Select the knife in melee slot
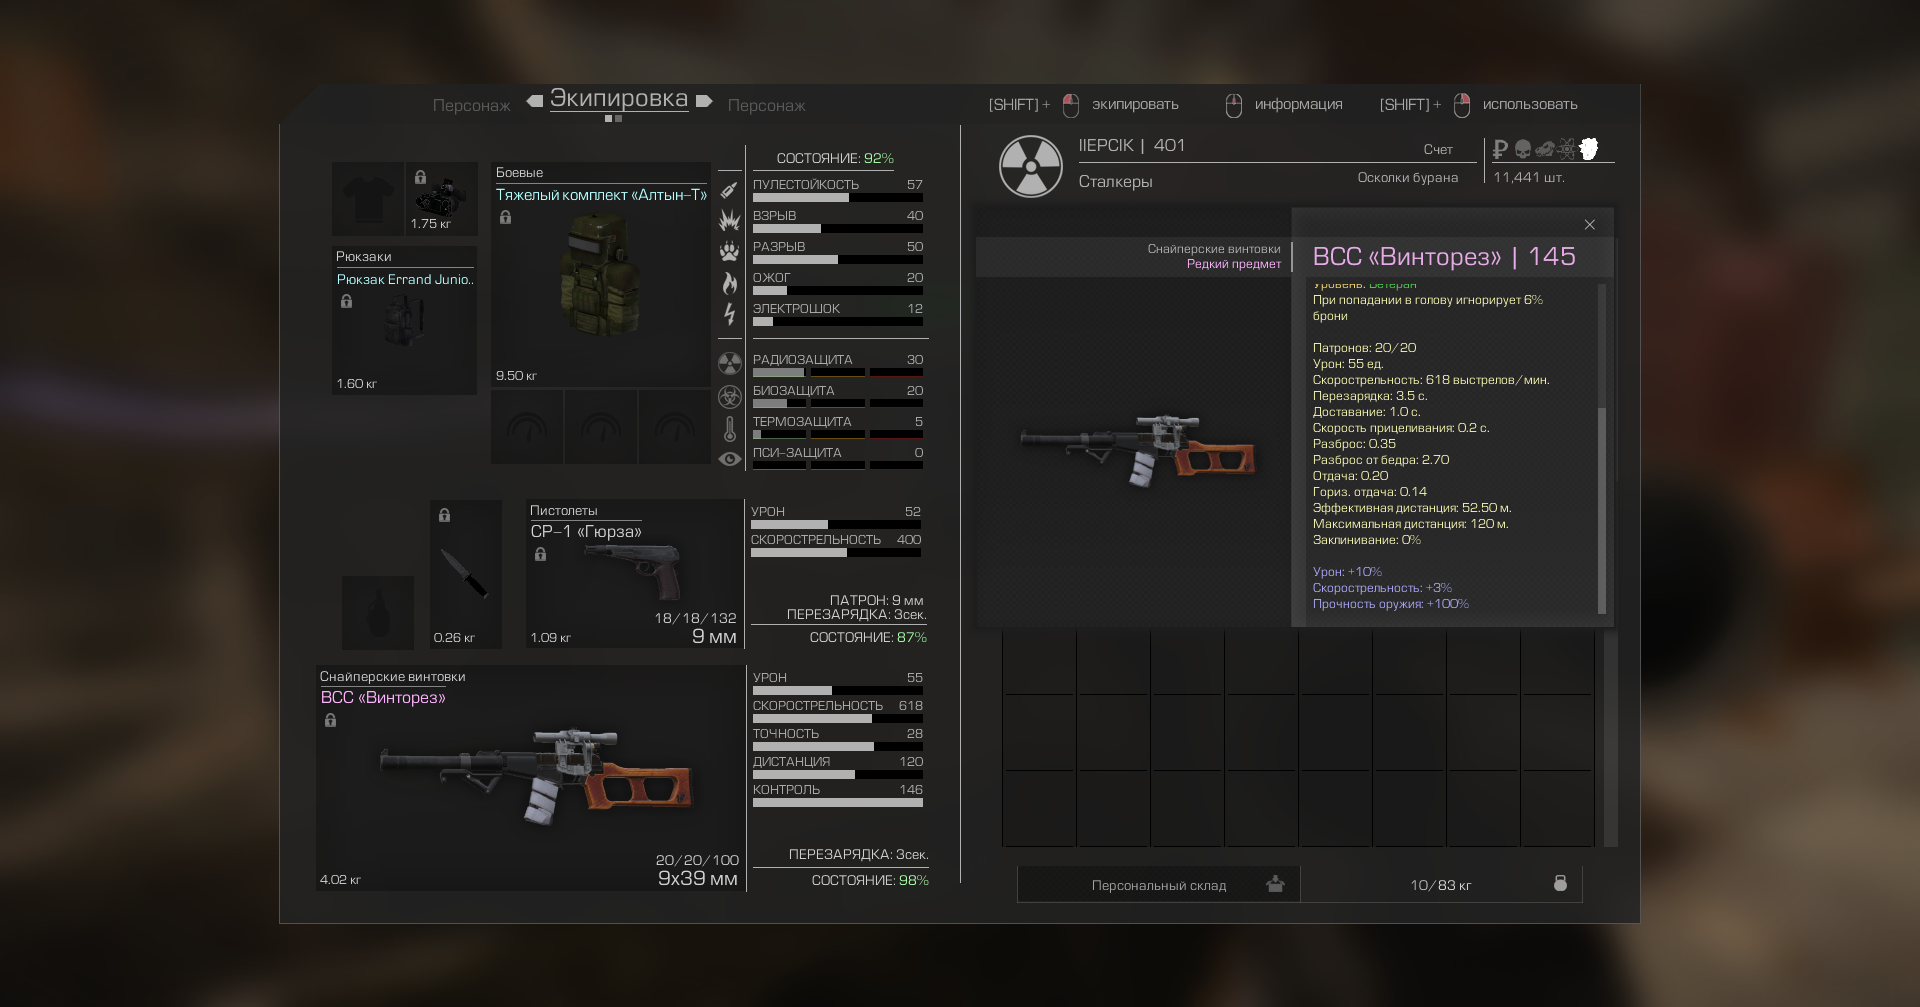 click(x=465, y=574)
